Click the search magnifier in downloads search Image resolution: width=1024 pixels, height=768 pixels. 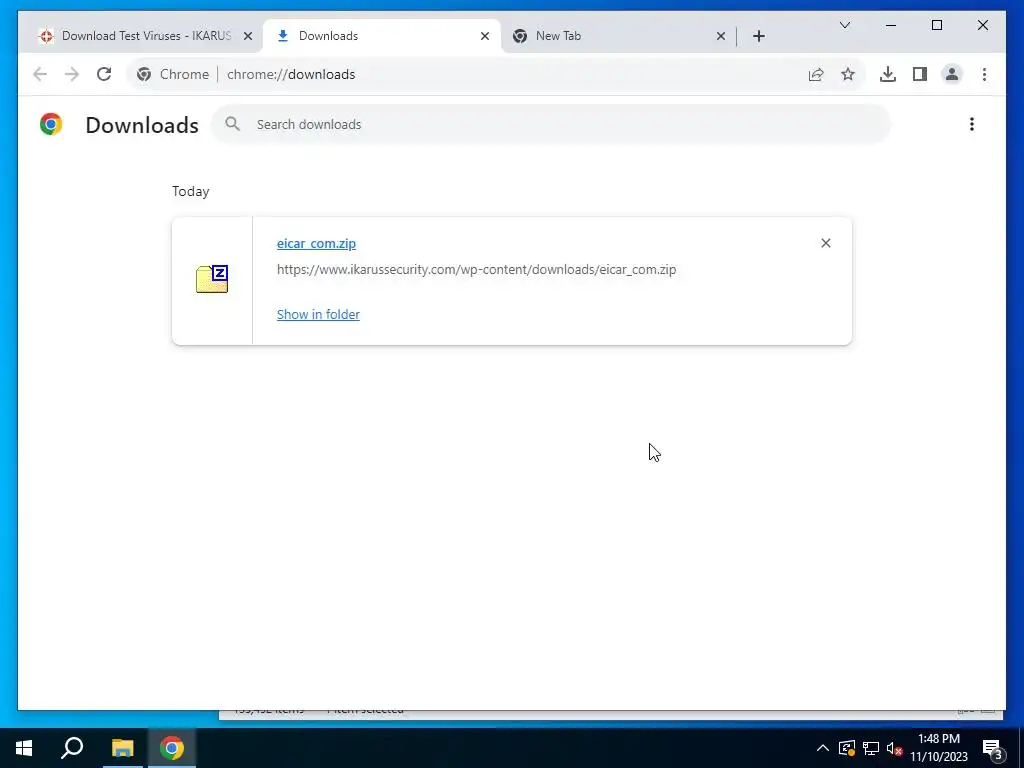[x=232, y=124]
